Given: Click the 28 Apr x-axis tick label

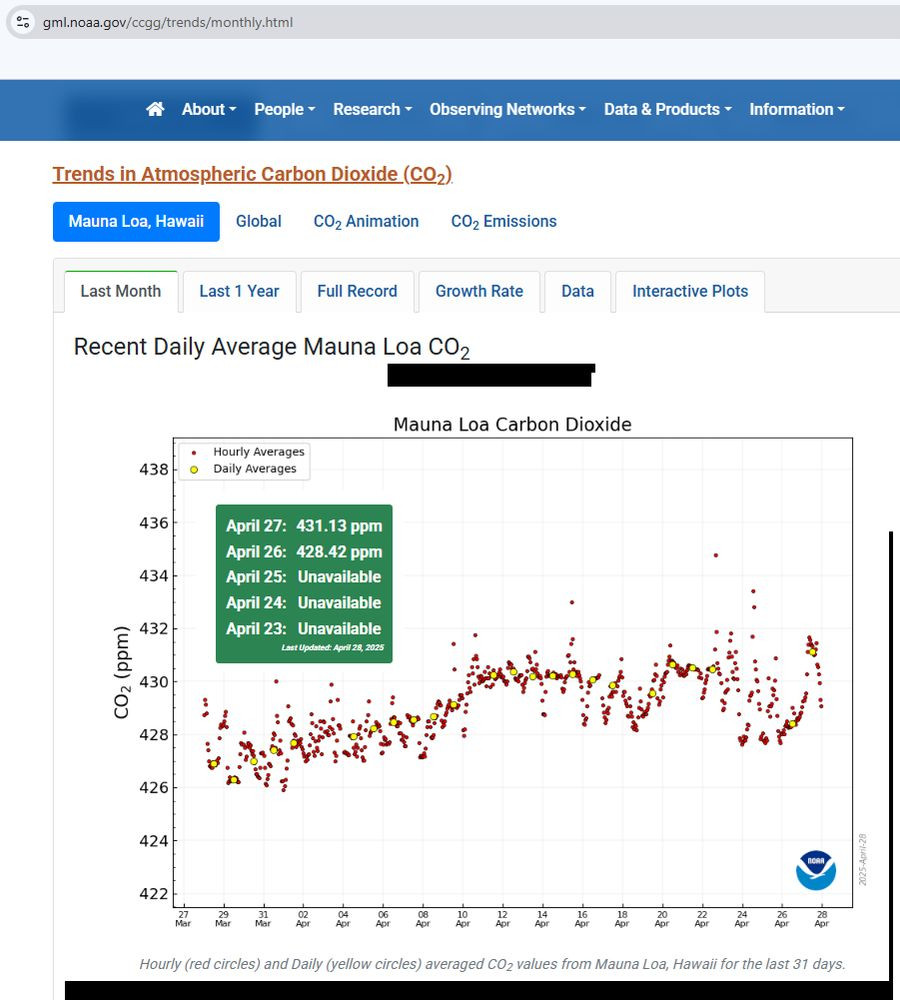Looking at the screenshot, I should (x=822, y=919).
